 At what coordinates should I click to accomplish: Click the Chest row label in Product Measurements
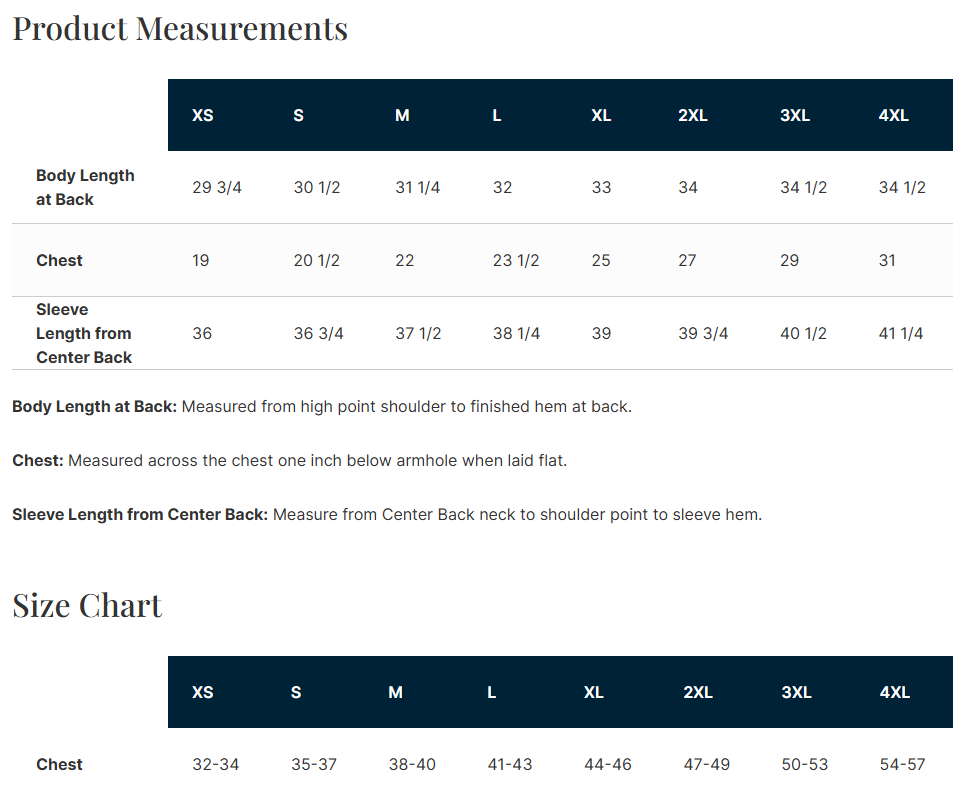click(59, 260)
